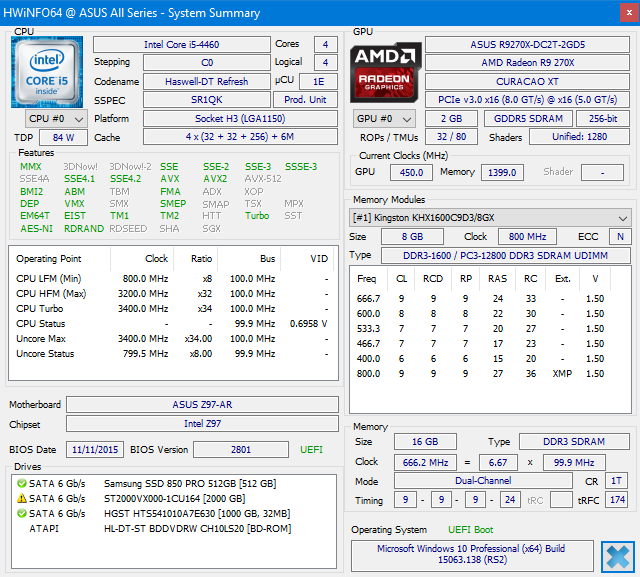Viewport: 640px width, 577px height.
Task: Click the AMD Radeon Graphics logo
Action: (x=386, y=72)
